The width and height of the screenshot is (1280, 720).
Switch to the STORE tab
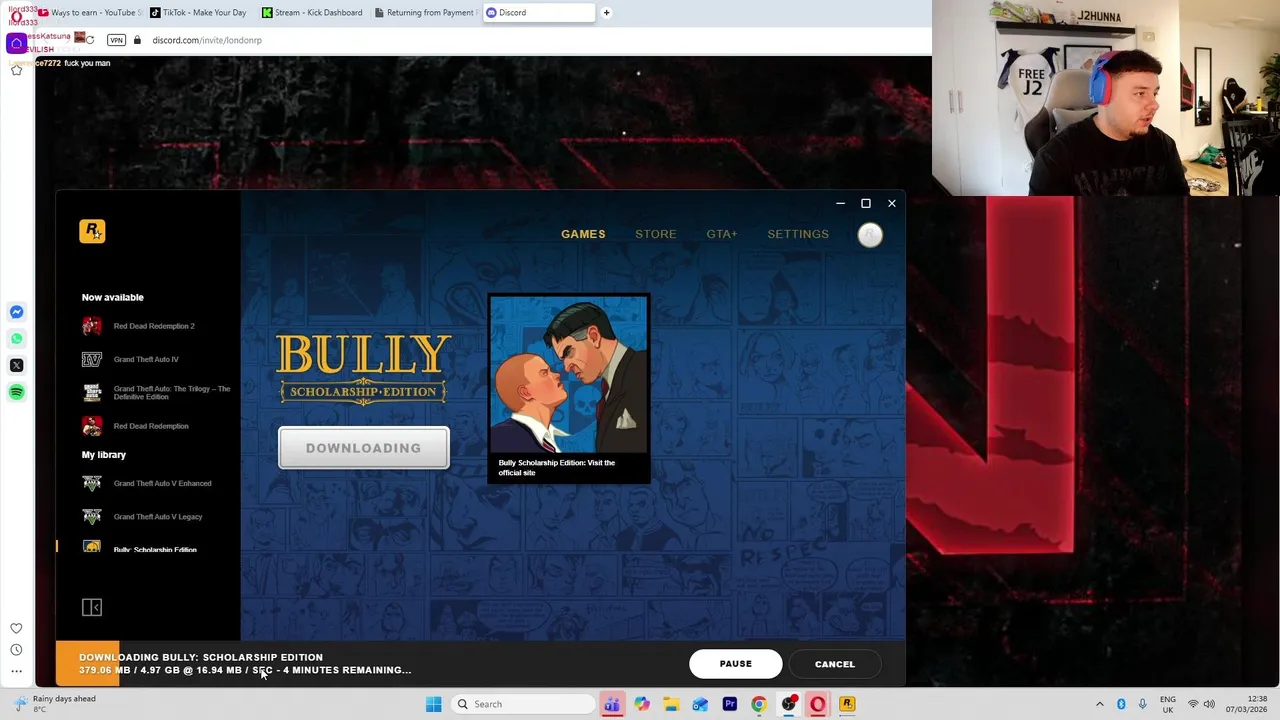[656, 234]
